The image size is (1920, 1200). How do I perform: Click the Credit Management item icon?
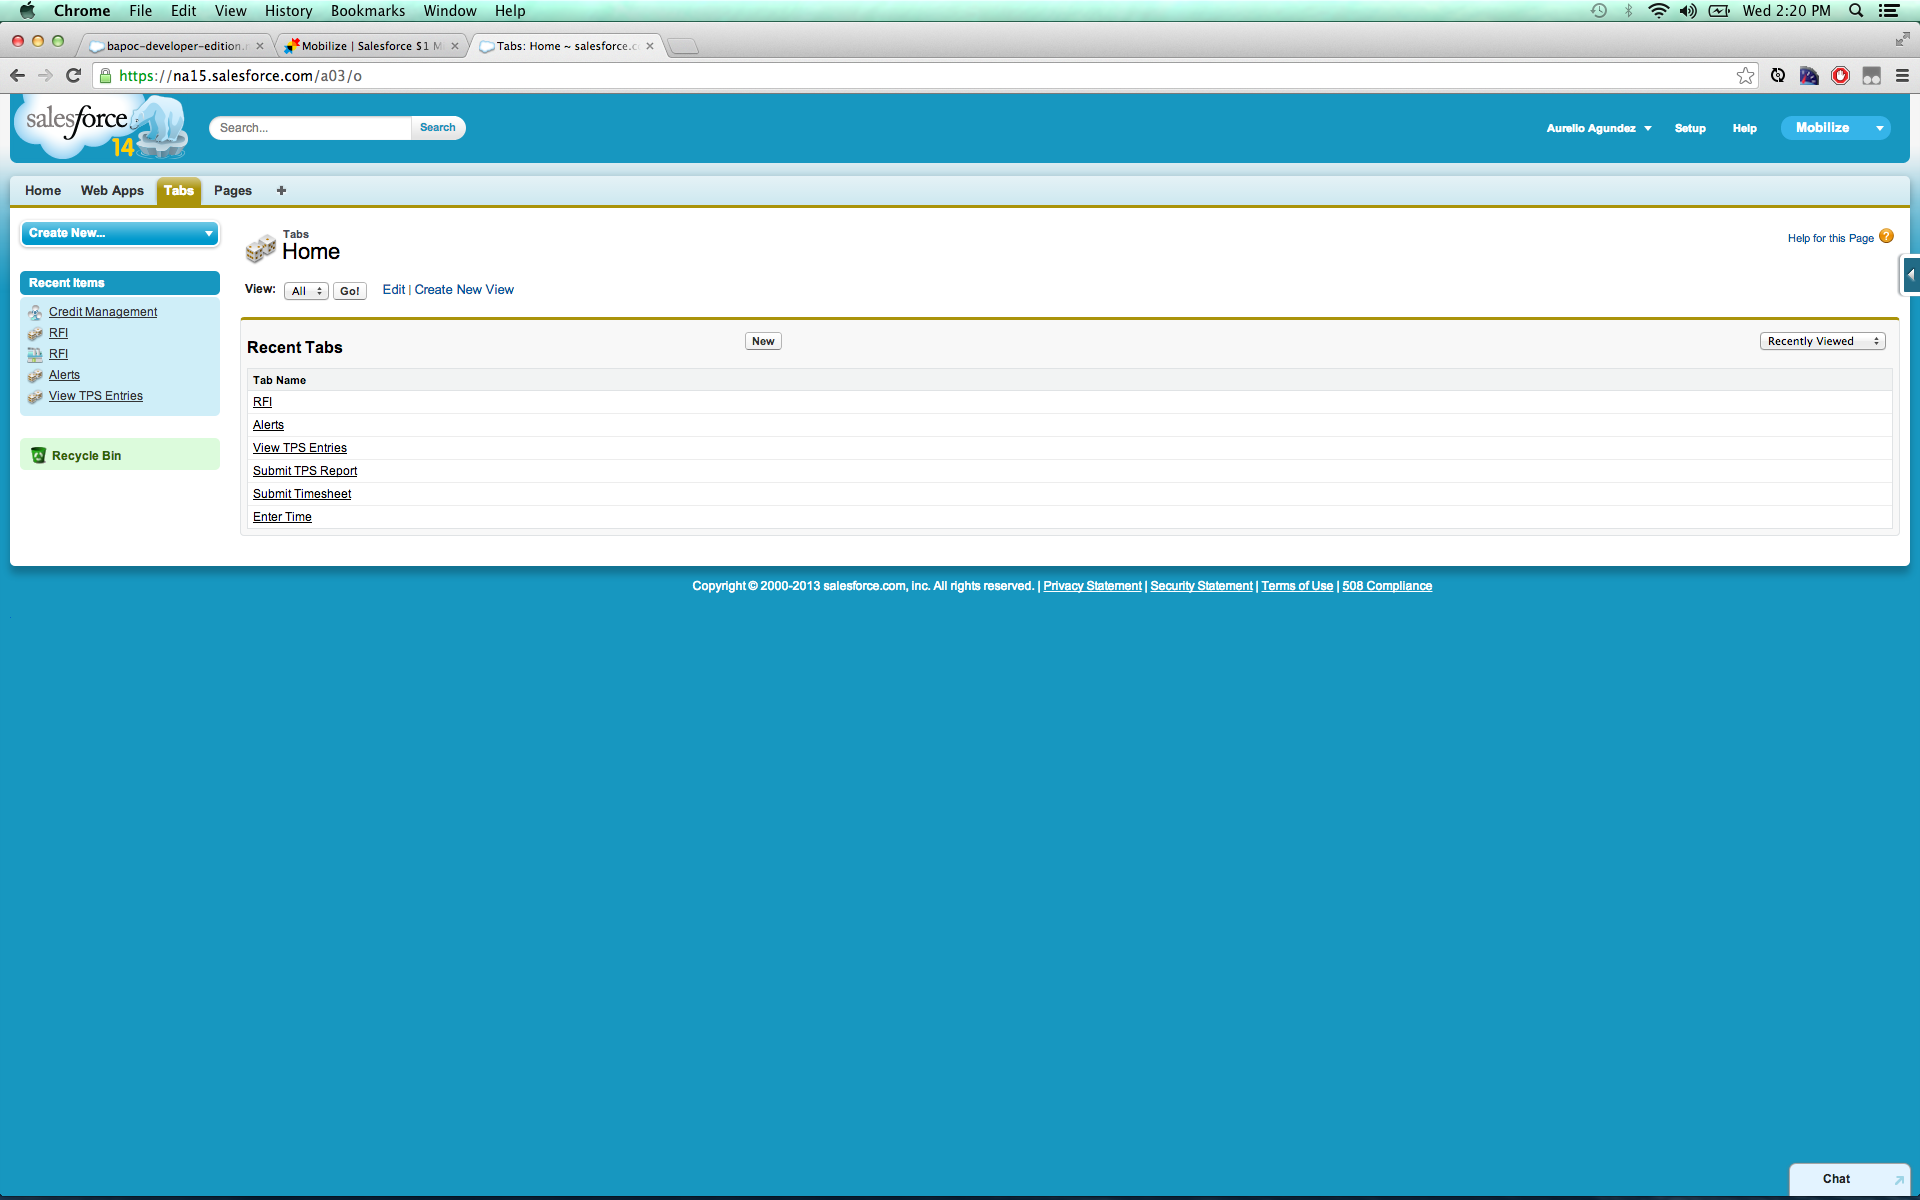click(x=35, y=312)
